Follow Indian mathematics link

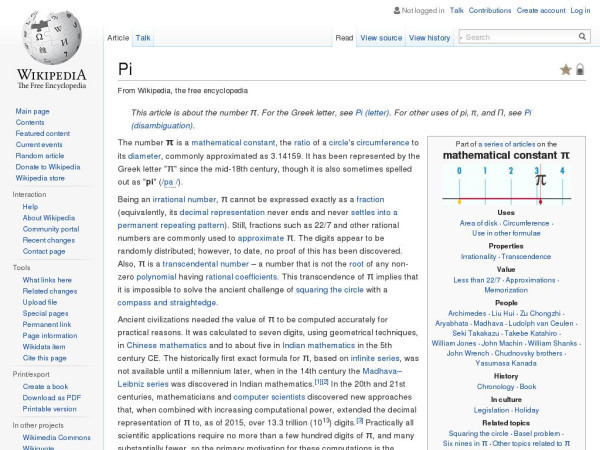click(319, 345)
